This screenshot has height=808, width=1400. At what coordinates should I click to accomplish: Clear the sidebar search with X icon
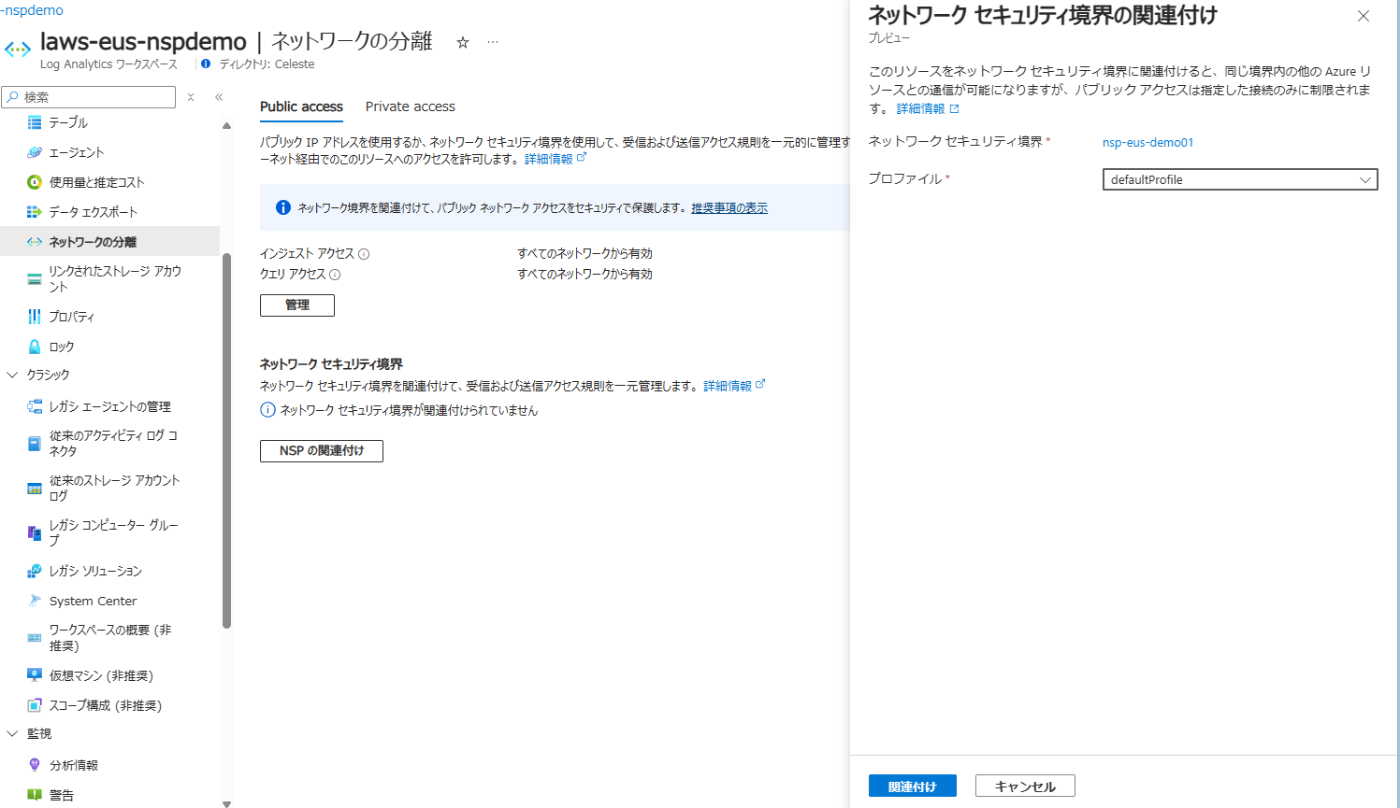click(191, 97)
